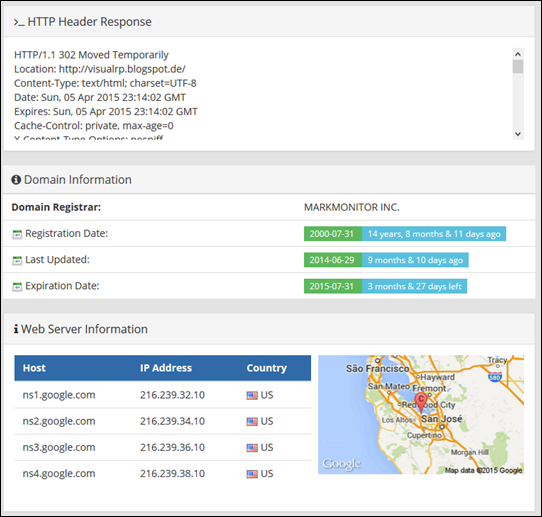Screen dimensions: 542x517
Task: Click the Date: Sun, 05 Apr 2015 header line
Action: [x=100, y=97]
